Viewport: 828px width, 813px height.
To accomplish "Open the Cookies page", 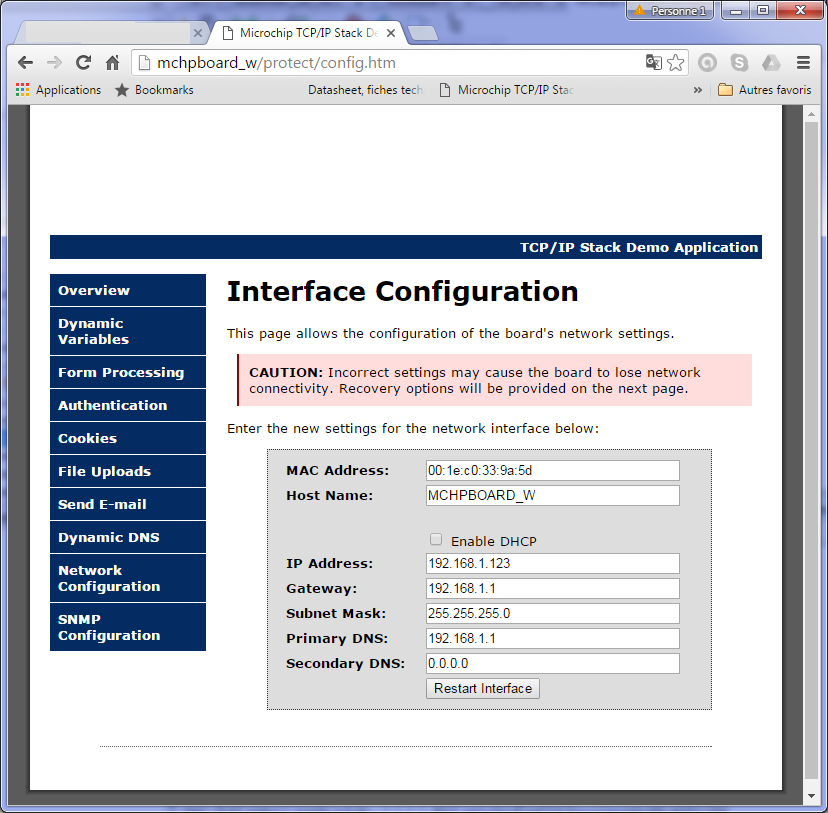I will tap(128, 438).
